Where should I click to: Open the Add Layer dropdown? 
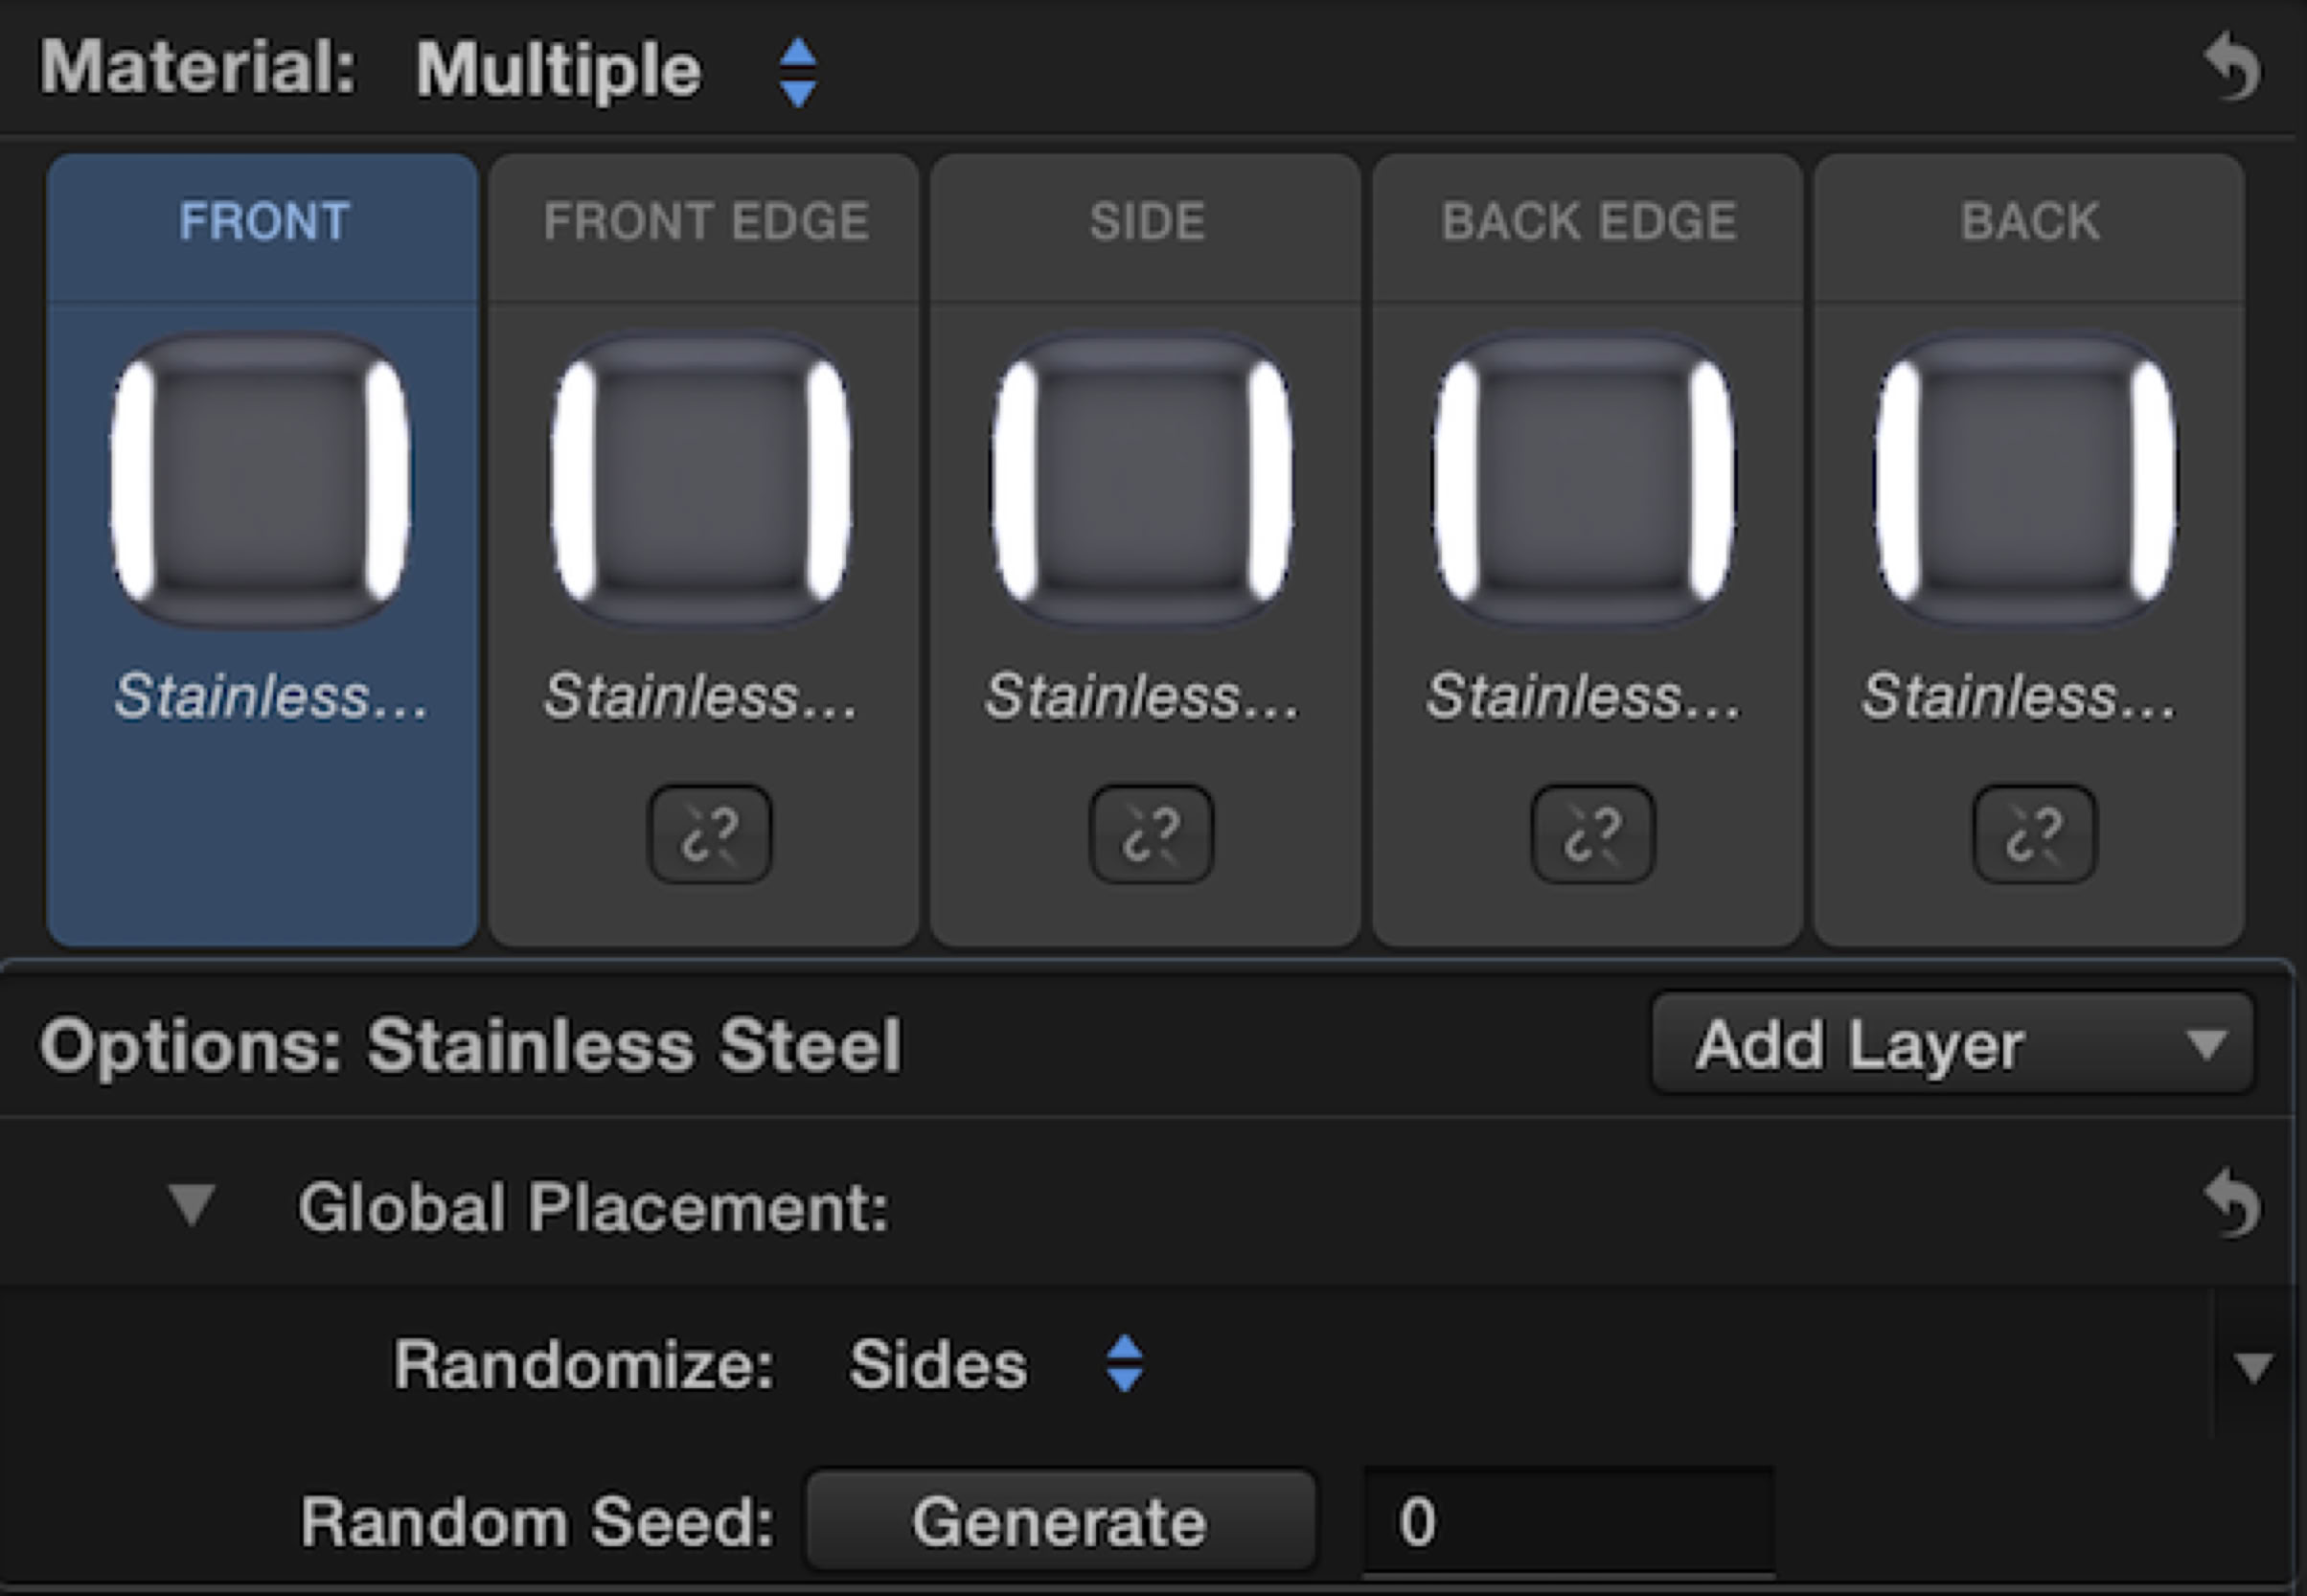1952,1044
